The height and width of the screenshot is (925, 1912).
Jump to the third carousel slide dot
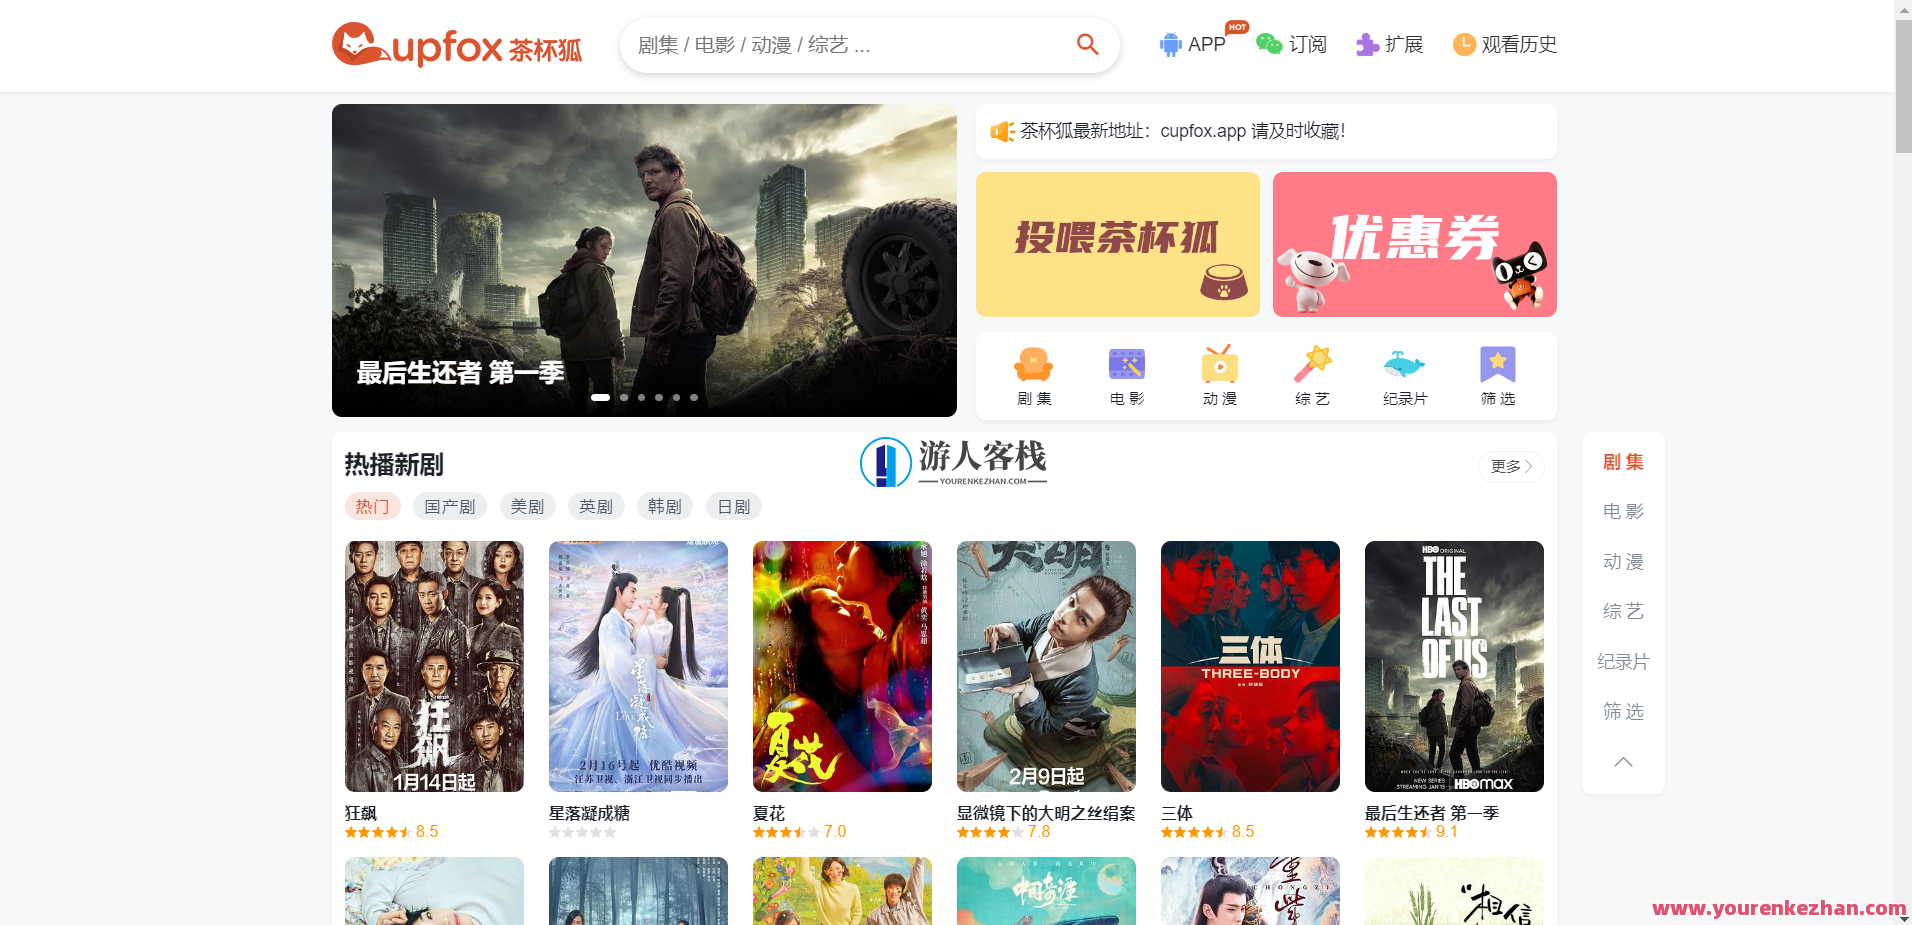(641, 397)
